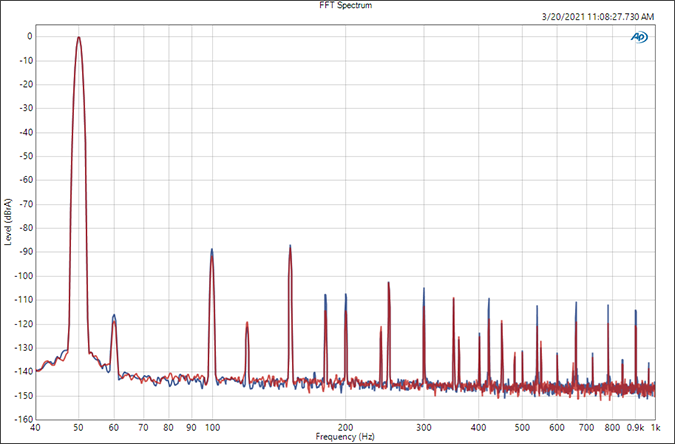Click the -80 level axis tick label

[x=26, y=228]
